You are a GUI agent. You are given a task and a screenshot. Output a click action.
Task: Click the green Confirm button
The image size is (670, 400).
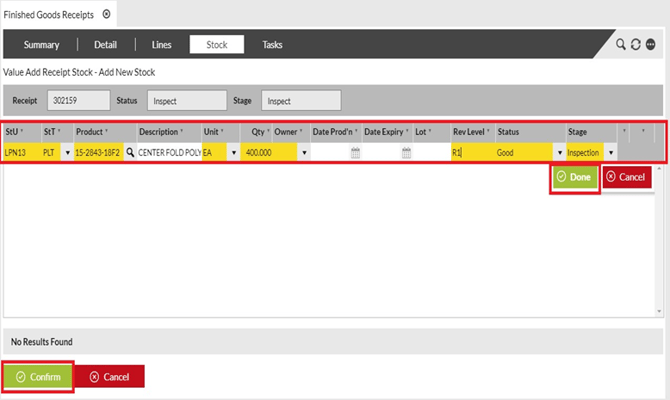click(38, 376)
